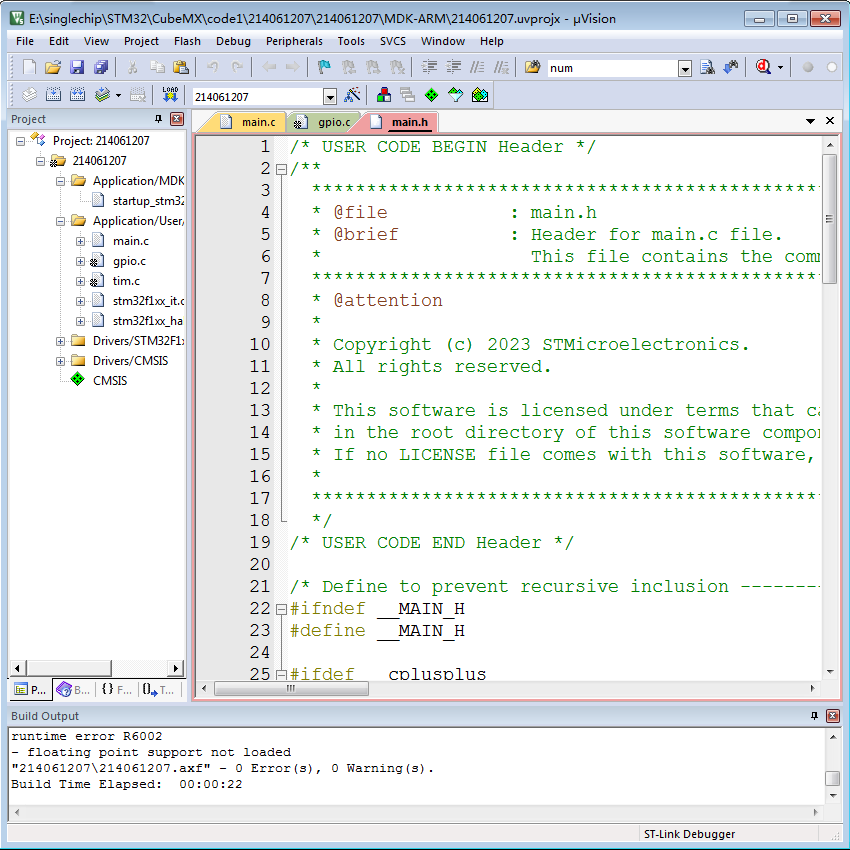Open the batch build dropdown arrow
This screenshot has width=850, height=850.
(x=118, y=96)
